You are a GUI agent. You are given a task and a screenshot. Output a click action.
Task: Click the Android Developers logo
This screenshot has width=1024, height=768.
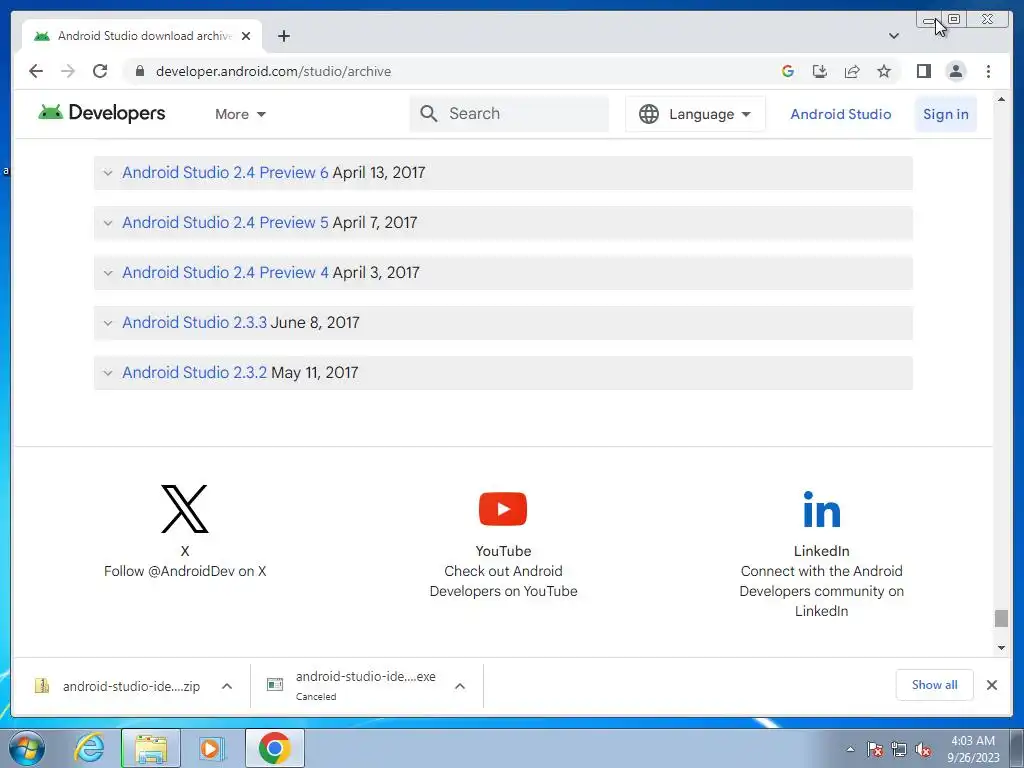(x=102, y=113)
